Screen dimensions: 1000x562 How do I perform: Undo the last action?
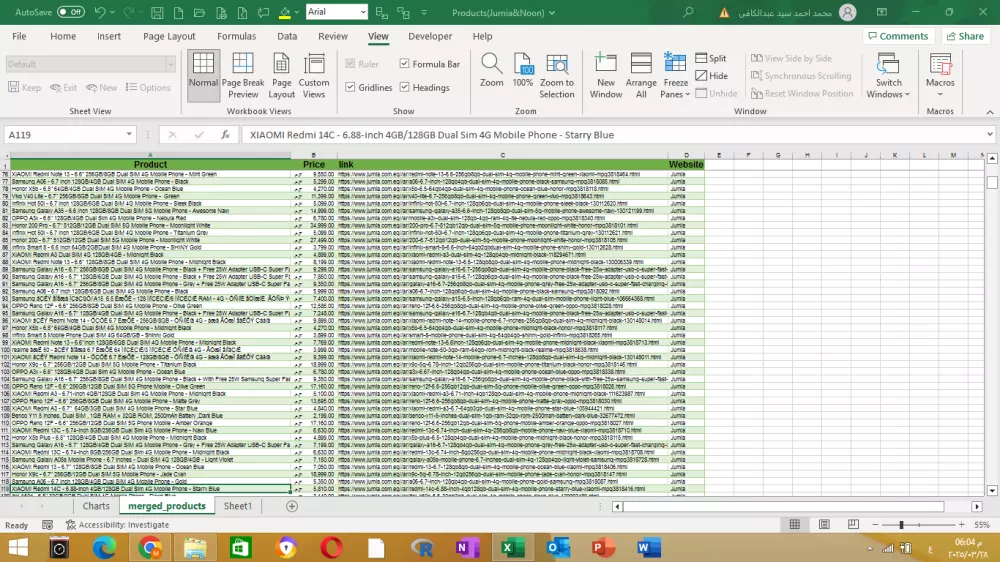99,12
